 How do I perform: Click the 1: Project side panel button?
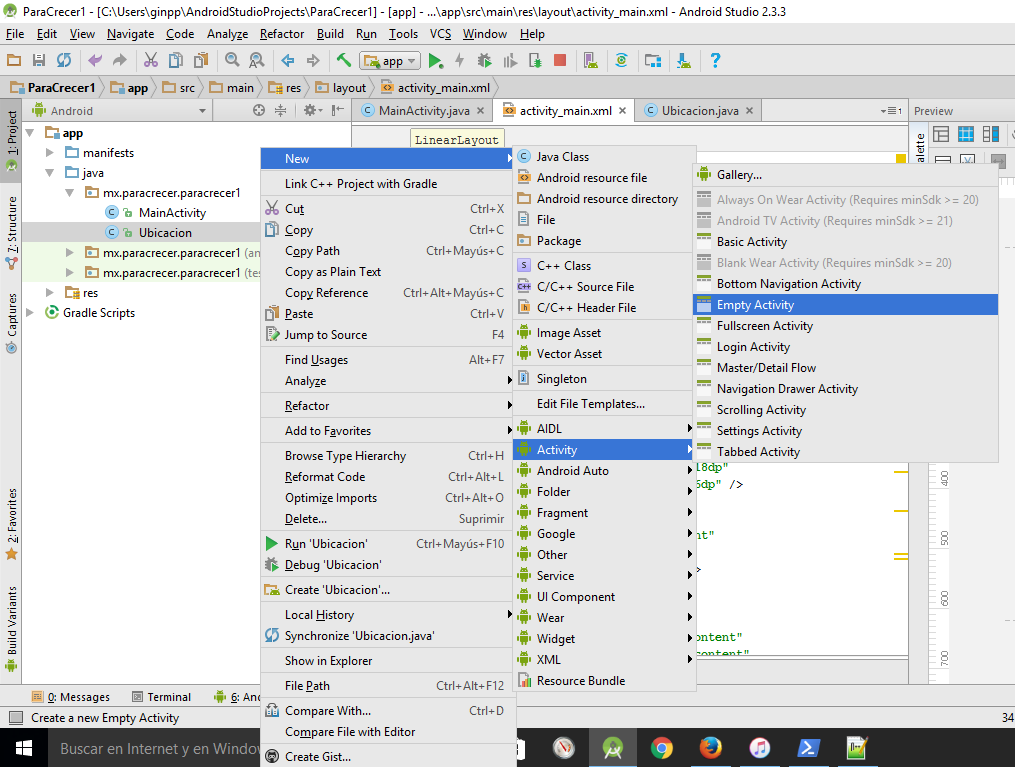coord(11,139)
